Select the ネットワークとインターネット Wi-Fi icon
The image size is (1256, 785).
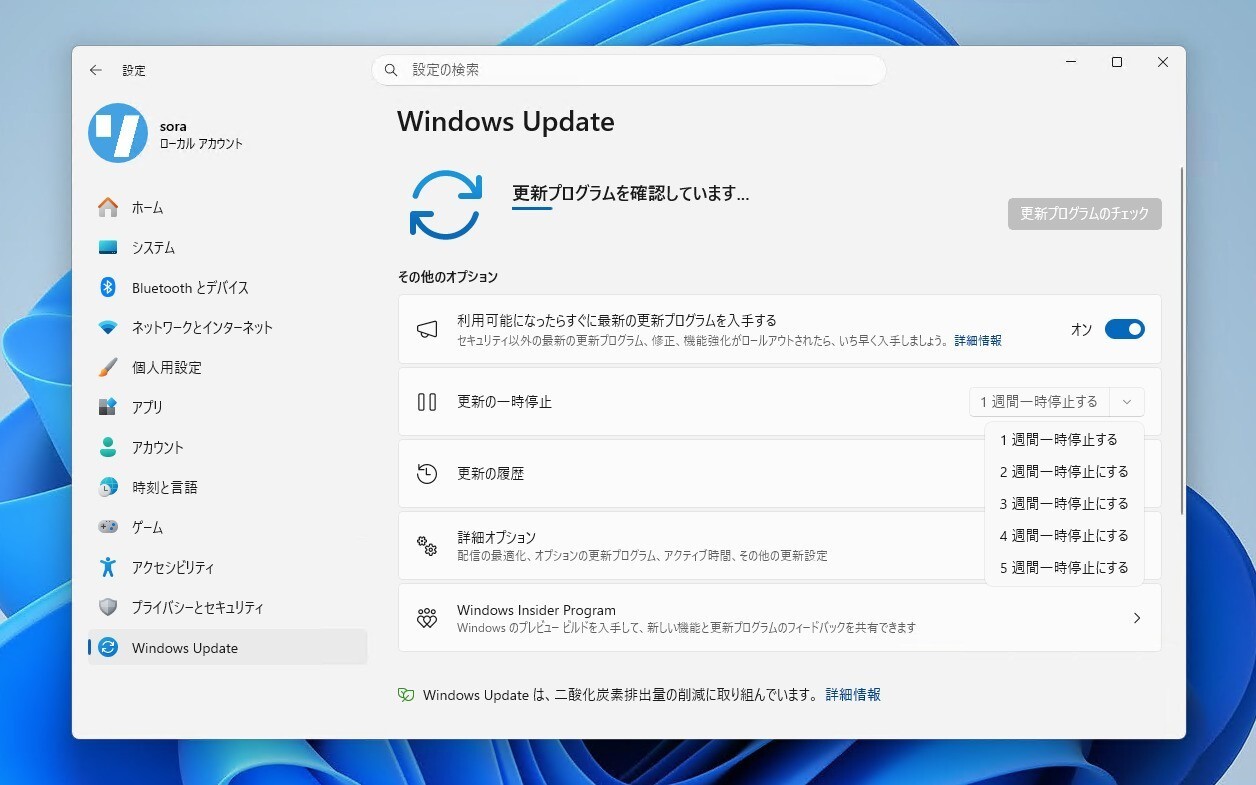pyautogui.click(x=108, y=328)
